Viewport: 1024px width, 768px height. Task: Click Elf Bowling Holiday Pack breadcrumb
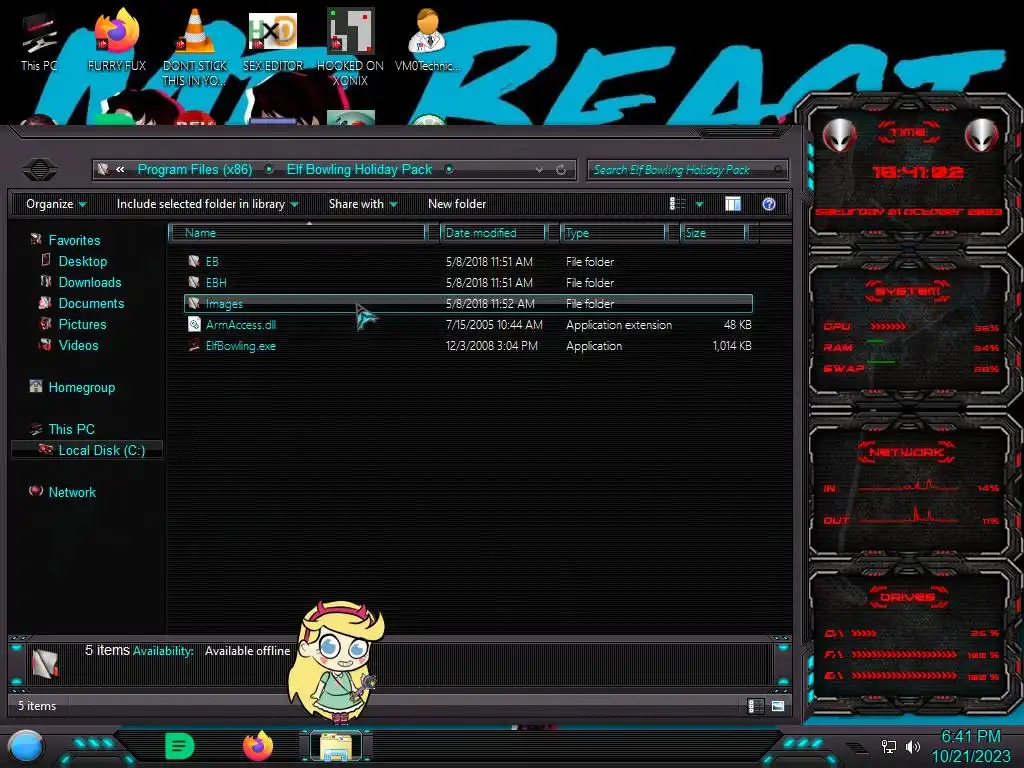359,170
